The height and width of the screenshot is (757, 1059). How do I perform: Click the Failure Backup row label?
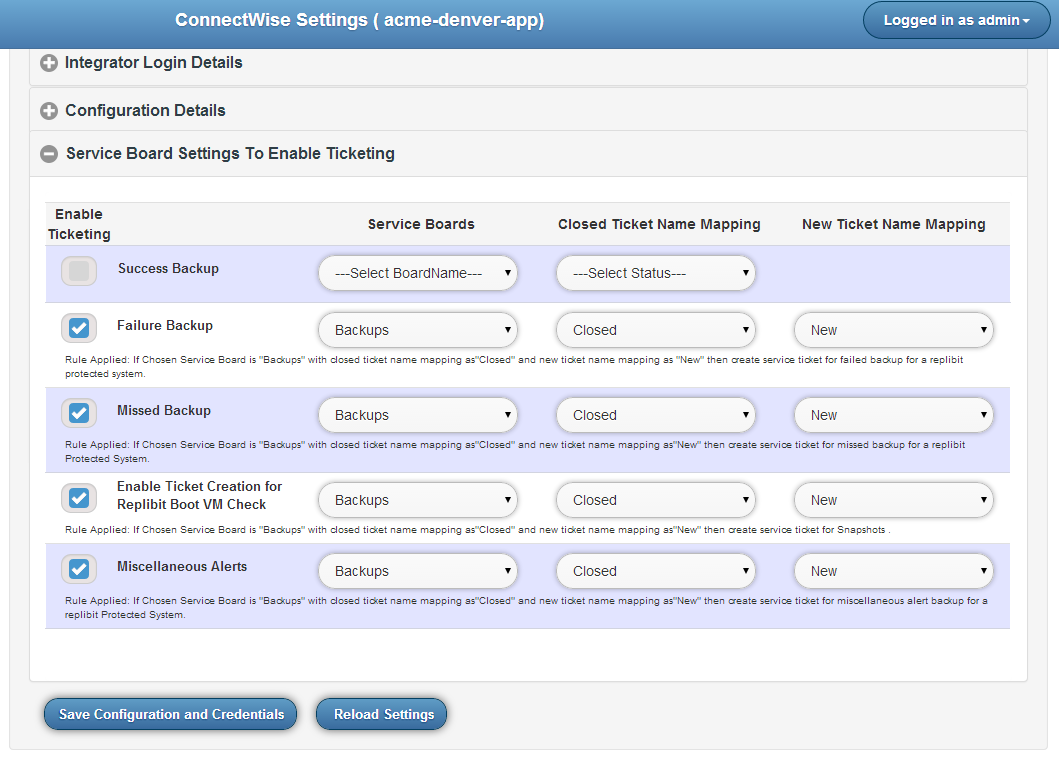click(x=165, y=325)
